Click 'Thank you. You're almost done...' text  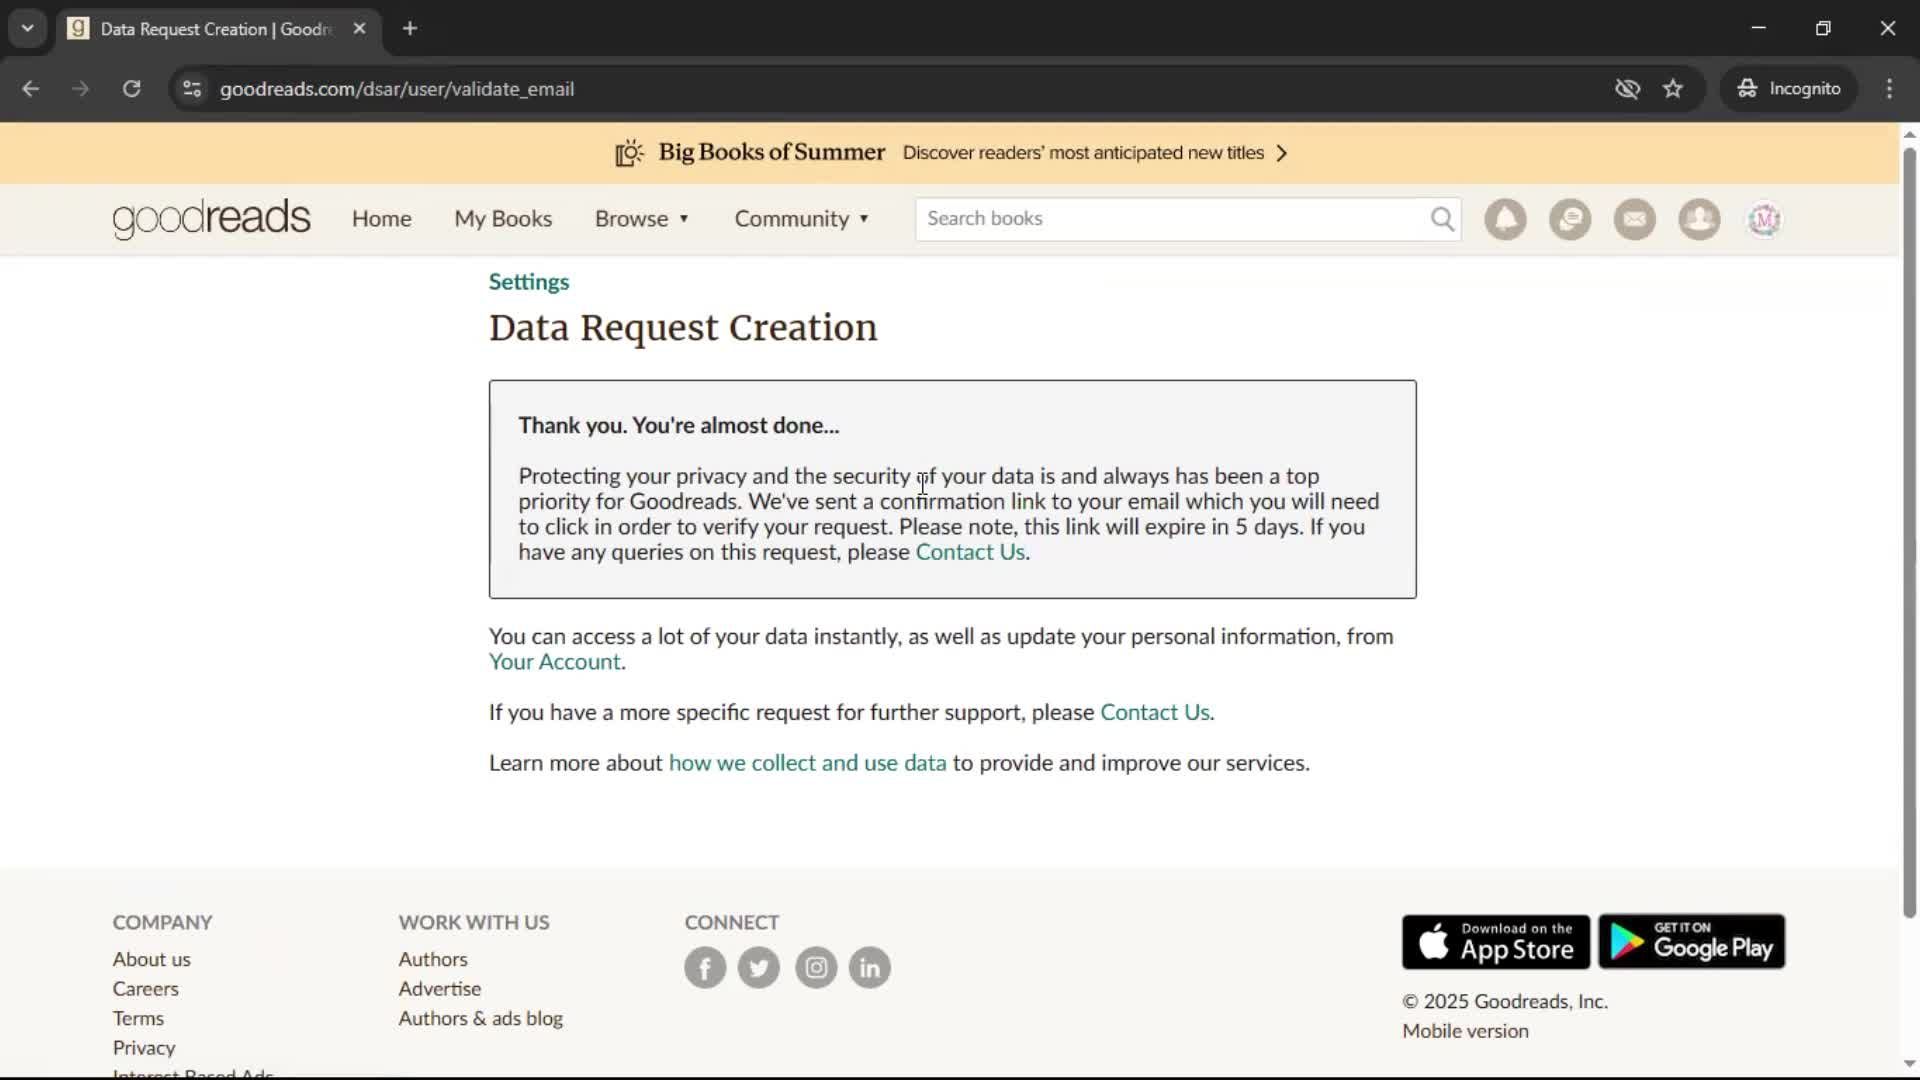click(679, 426)
